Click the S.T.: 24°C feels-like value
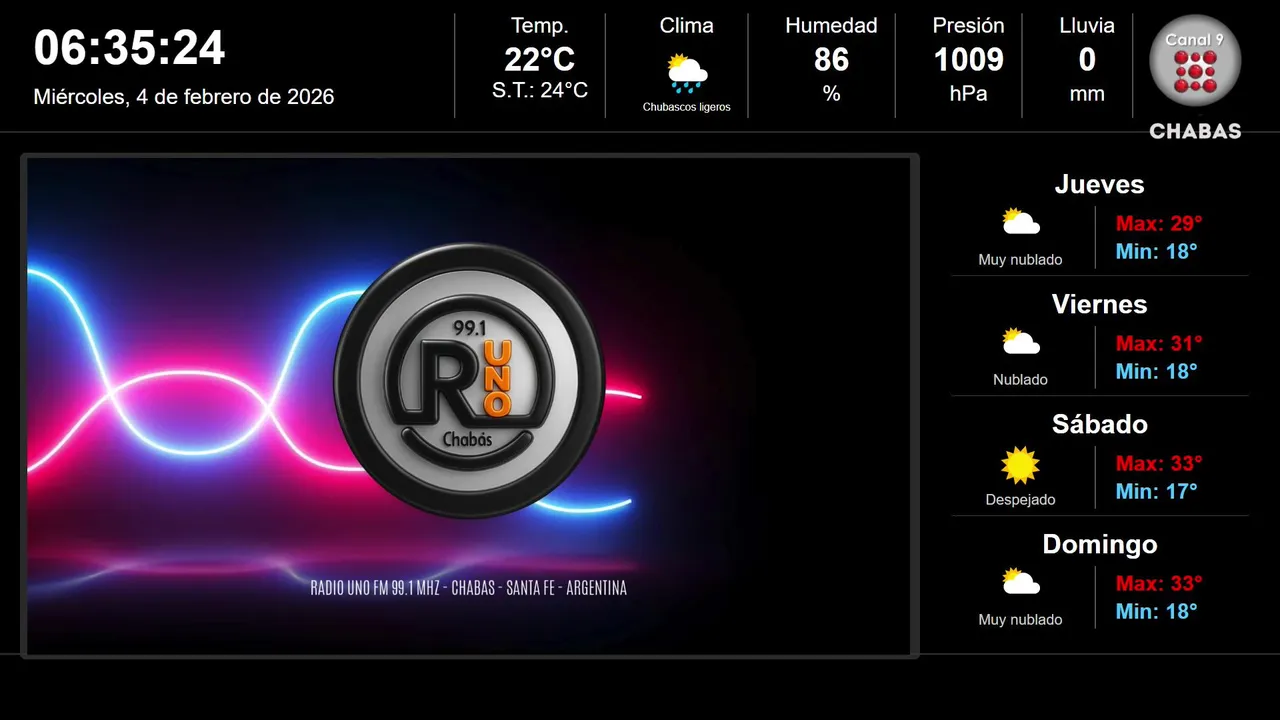 pyautogui.click(x=540, y=91)
